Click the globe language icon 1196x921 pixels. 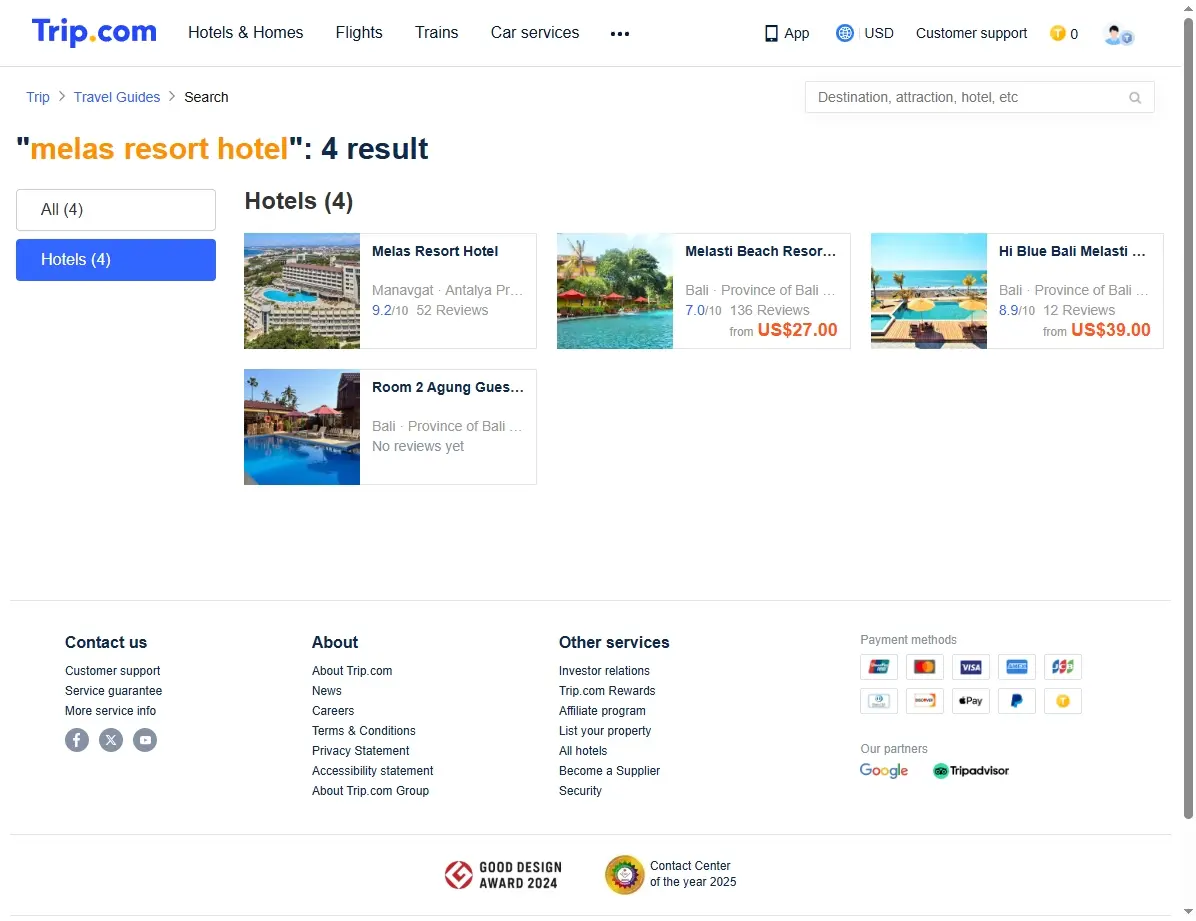click(844, 33)
